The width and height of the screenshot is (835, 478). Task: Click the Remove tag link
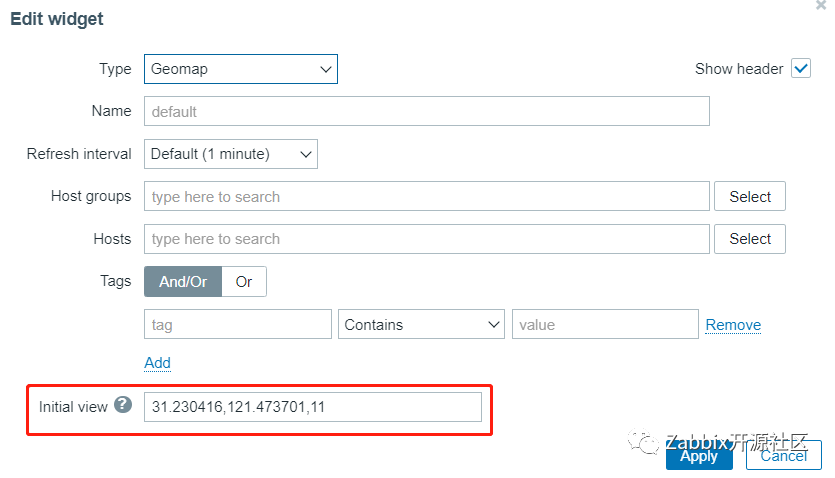point(733,325)
